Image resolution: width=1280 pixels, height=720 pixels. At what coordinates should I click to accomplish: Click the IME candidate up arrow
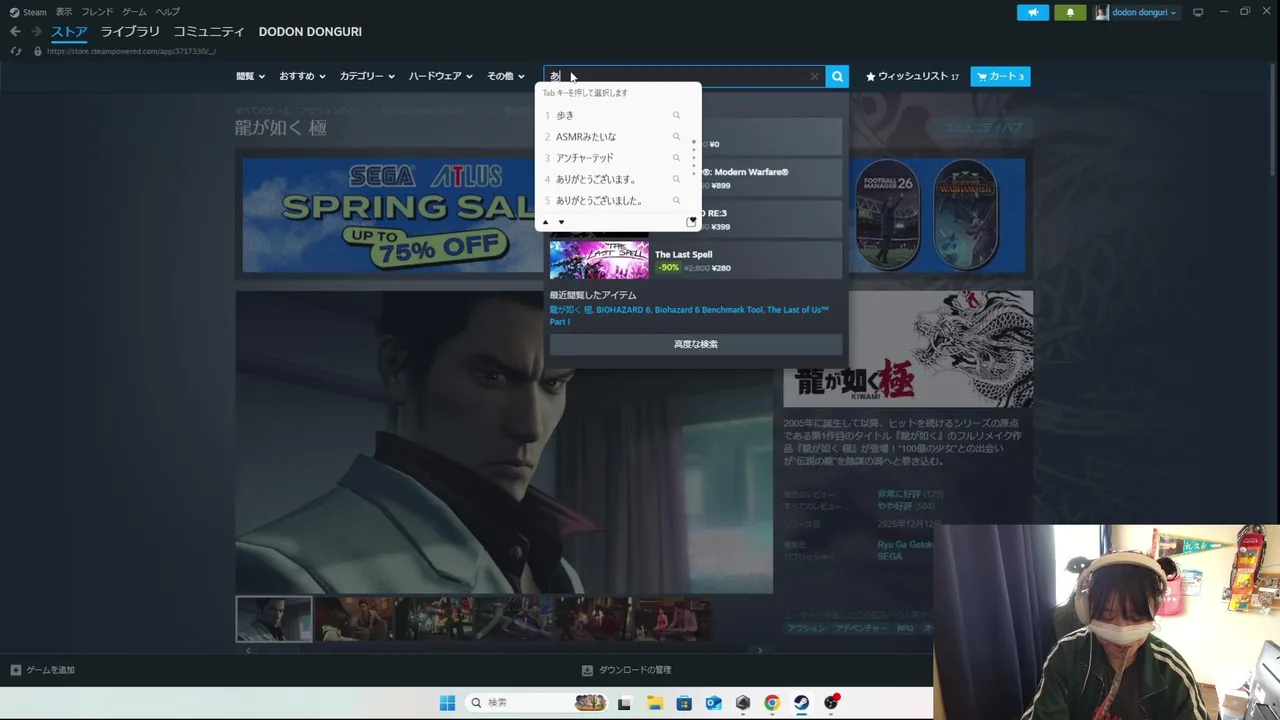click(x=545, y=222)
